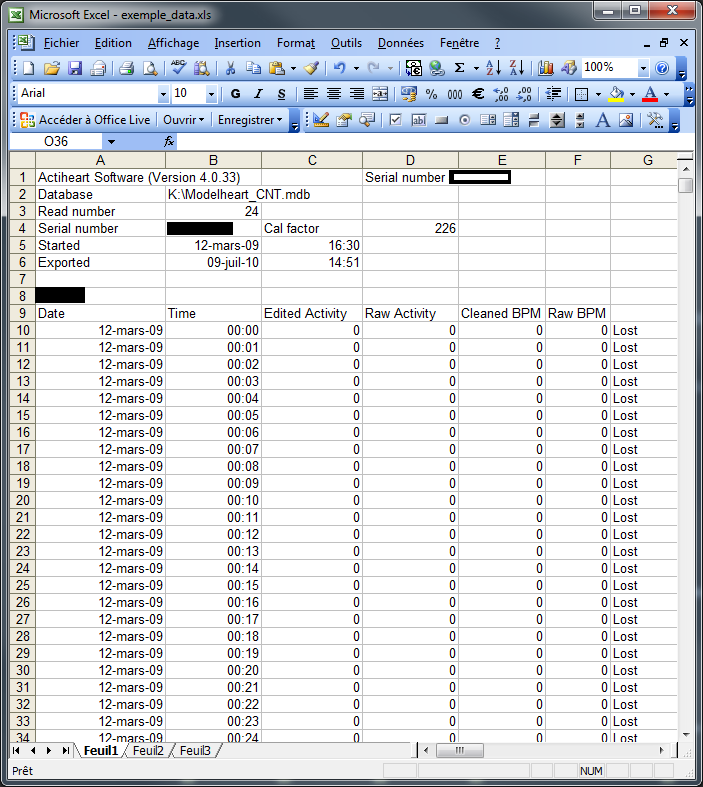Screen dimensions: 703x787
Task: Open the font name dropdown
Action: coord(163,94)
